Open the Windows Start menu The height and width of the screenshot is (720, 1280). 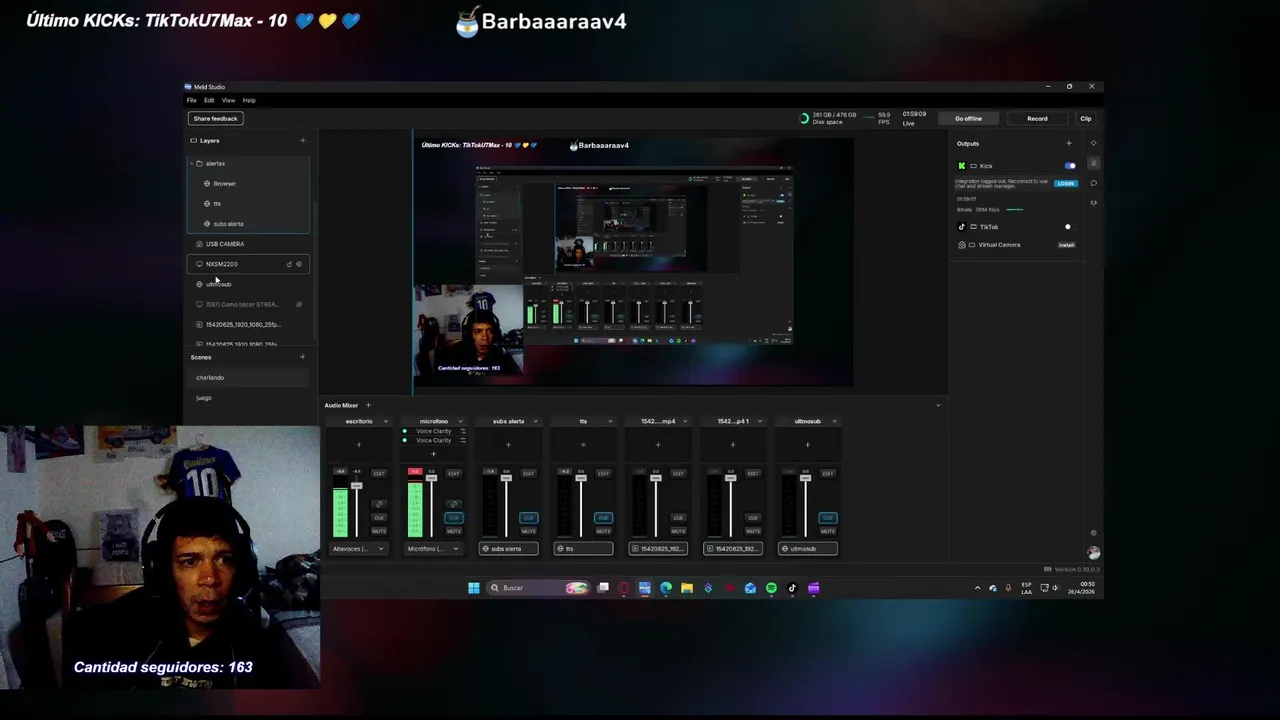point(474,588)
